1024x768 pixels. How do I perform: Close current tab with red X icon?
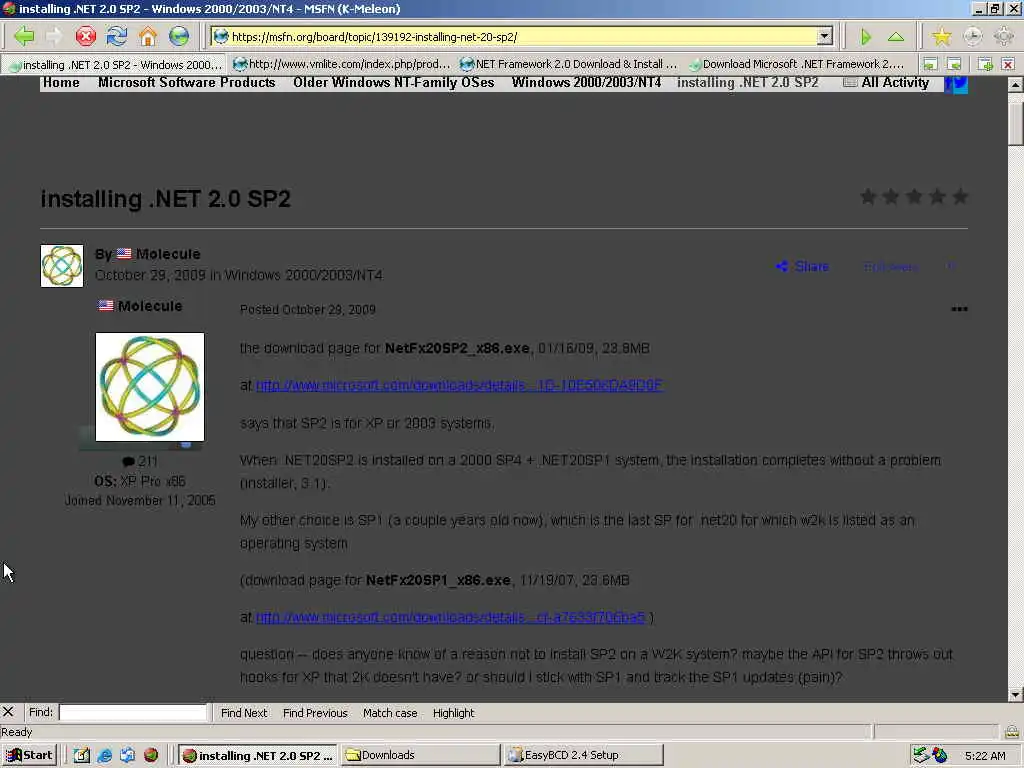tap(1008, 64)
